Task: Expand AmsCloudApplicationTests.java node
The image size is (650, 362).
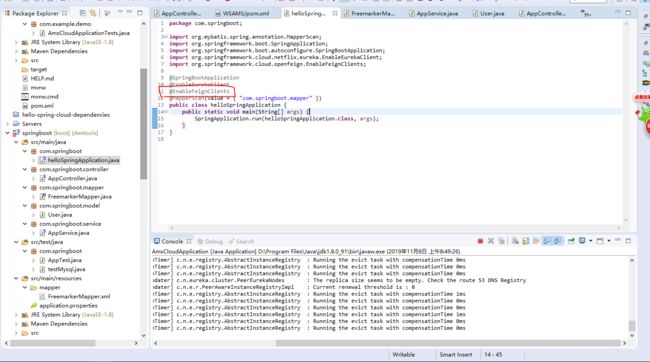Action: click(x=33, y=33)
